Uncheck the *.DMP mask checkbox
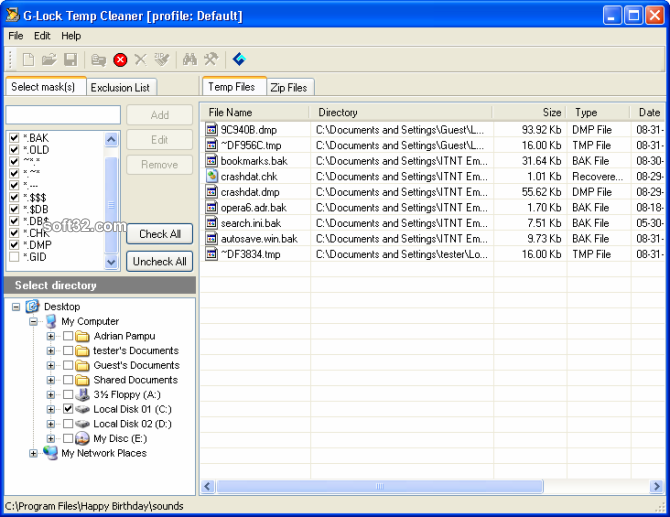The height and width of the screenshot is (517, 670). pos(14,245)
